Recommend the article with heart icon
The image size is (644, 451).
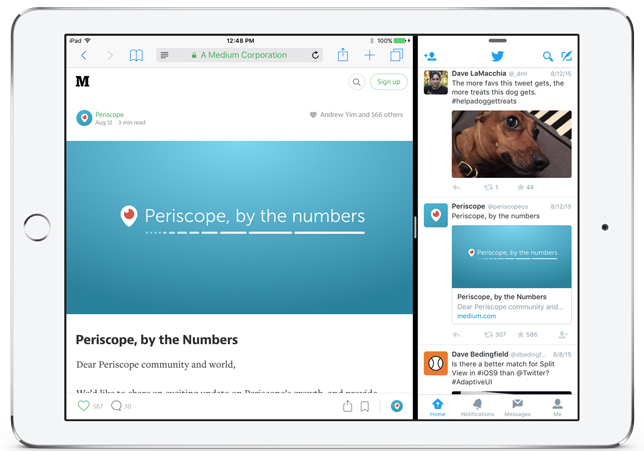[x=83, y=406]
